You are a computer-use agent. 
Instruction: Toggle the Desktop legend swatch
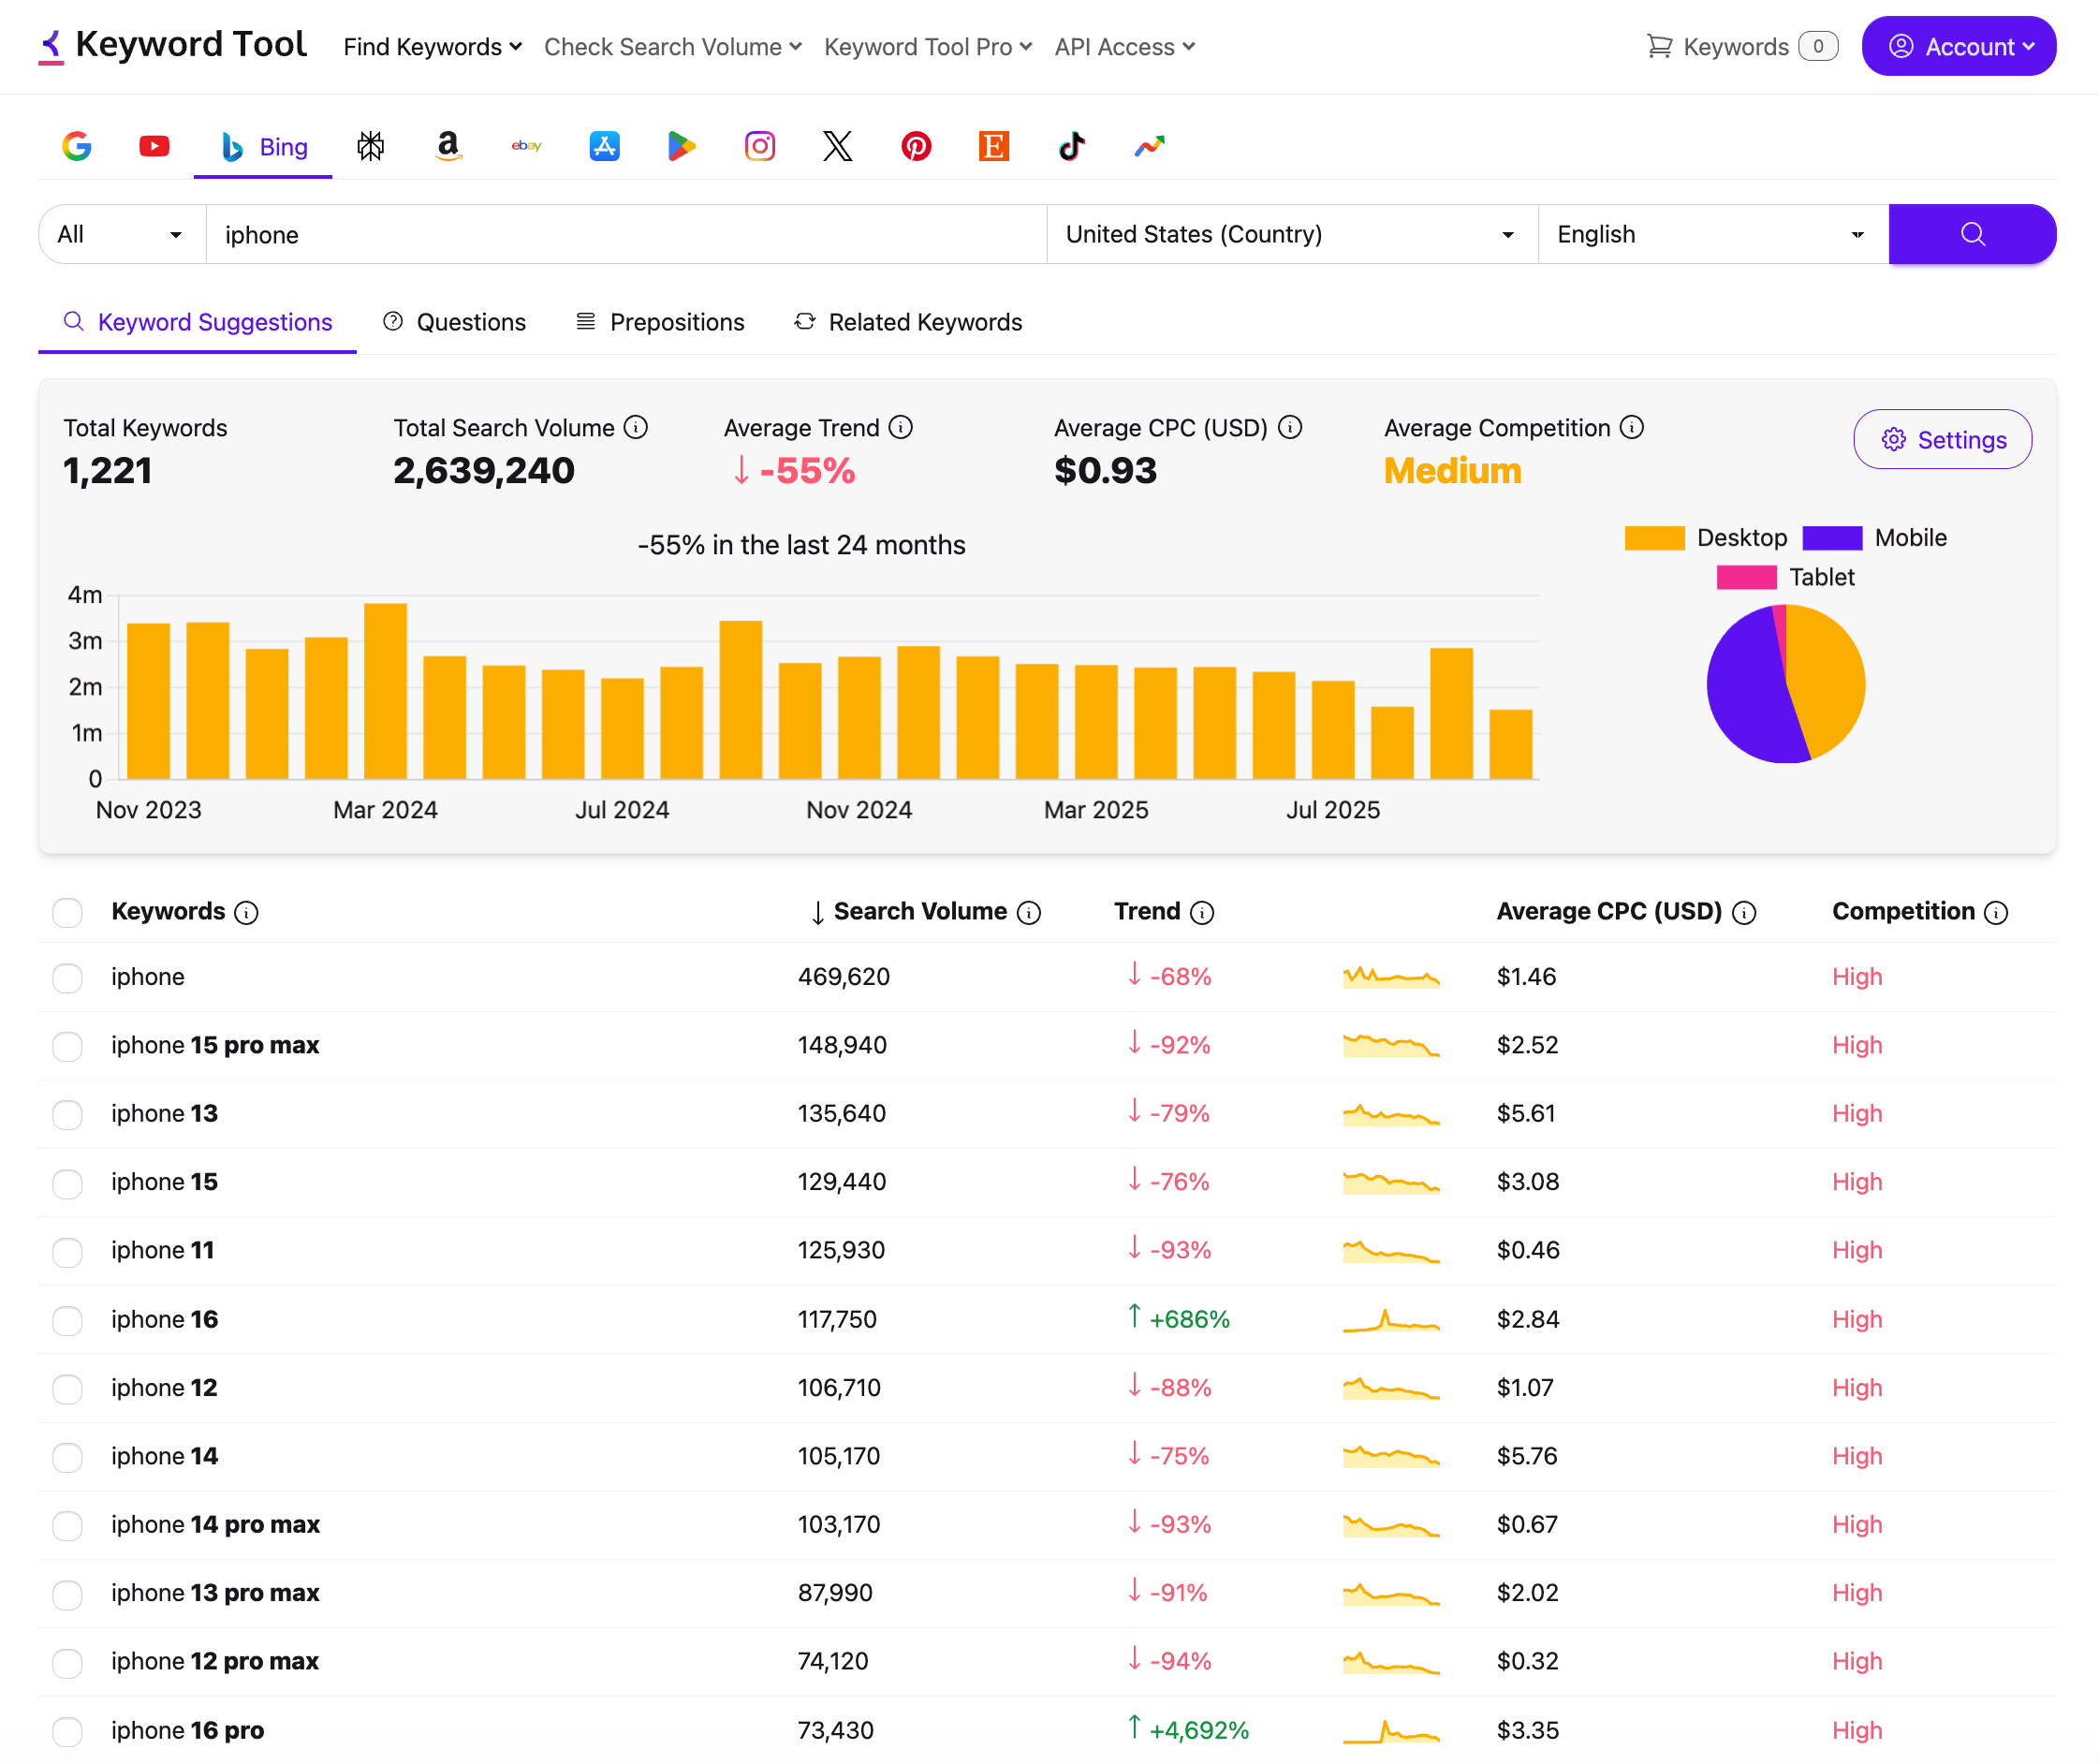1654,538
